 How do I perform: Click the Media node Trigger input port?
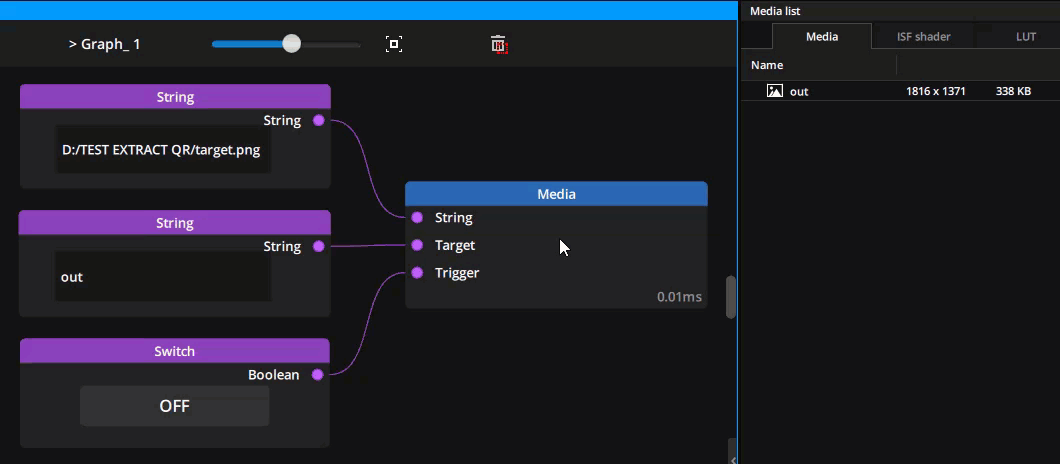coord(417,273)
